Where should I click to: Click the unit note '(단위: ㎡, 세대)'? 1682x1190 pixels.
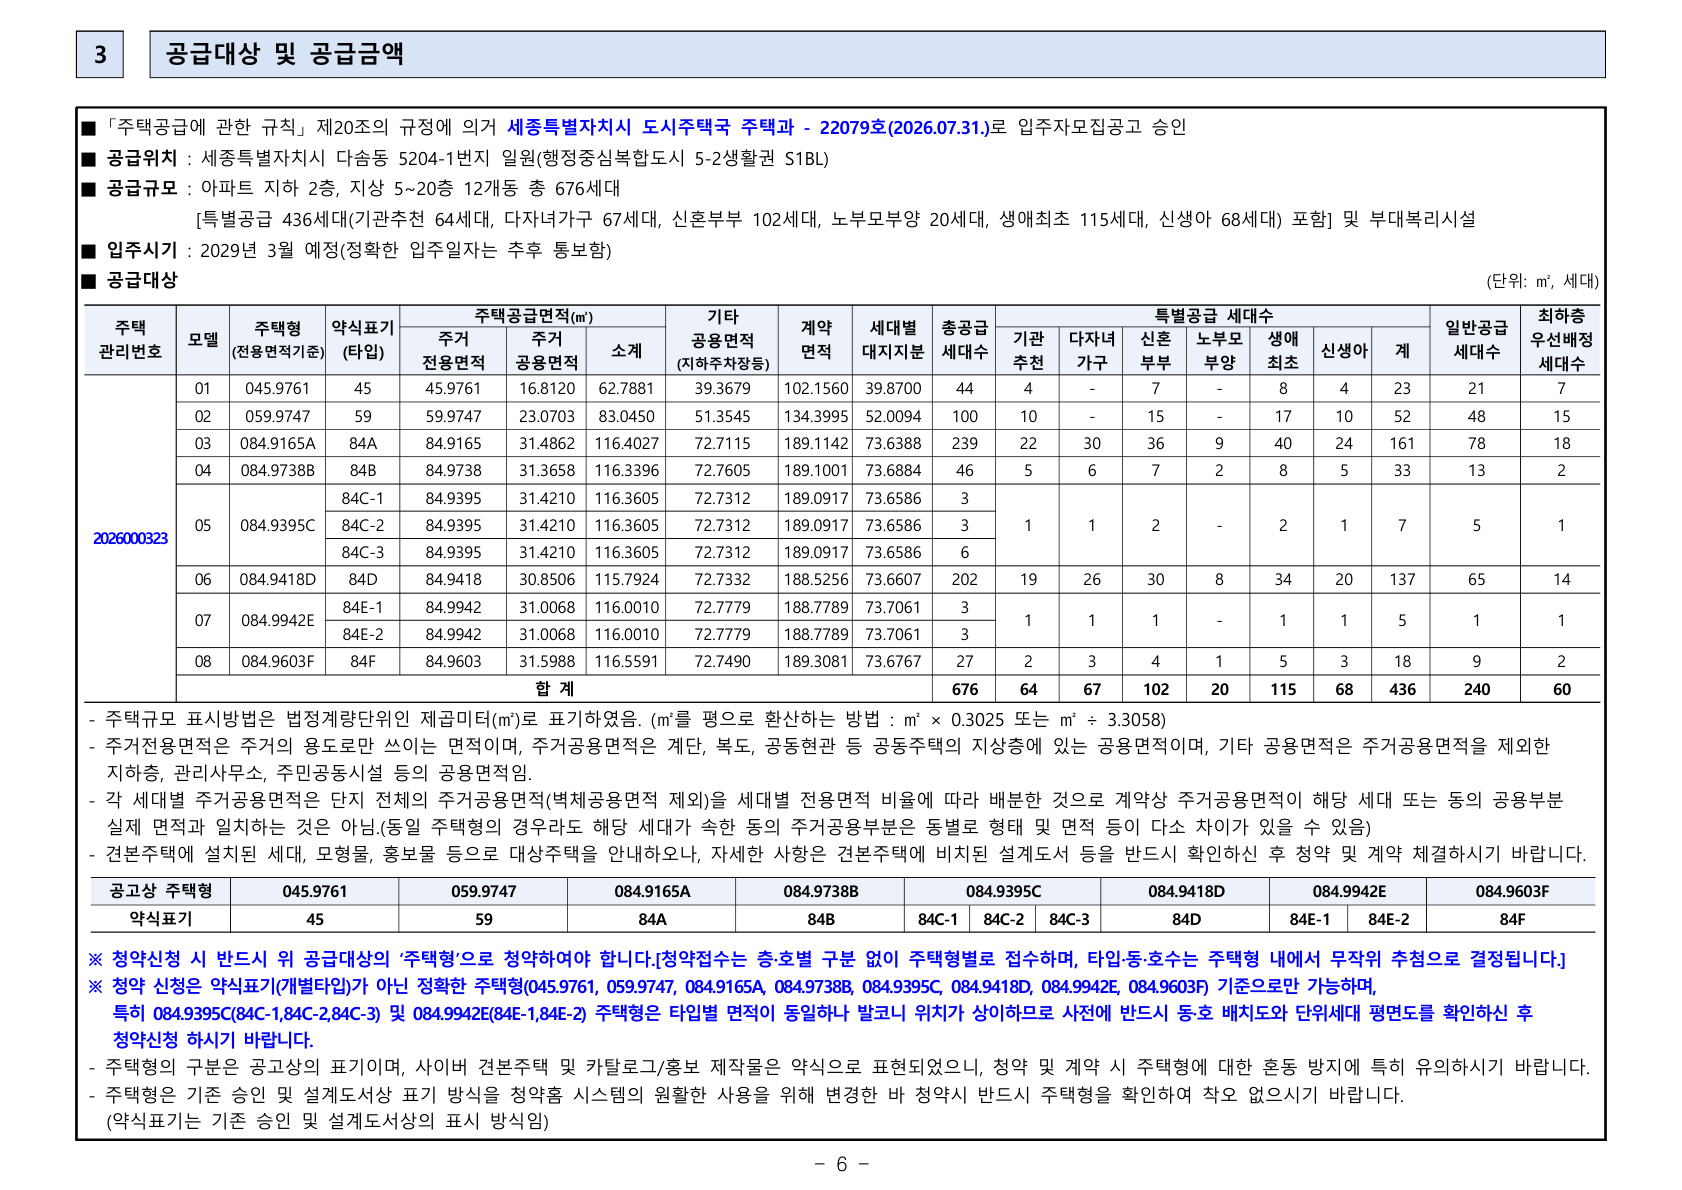point(1542,281)
